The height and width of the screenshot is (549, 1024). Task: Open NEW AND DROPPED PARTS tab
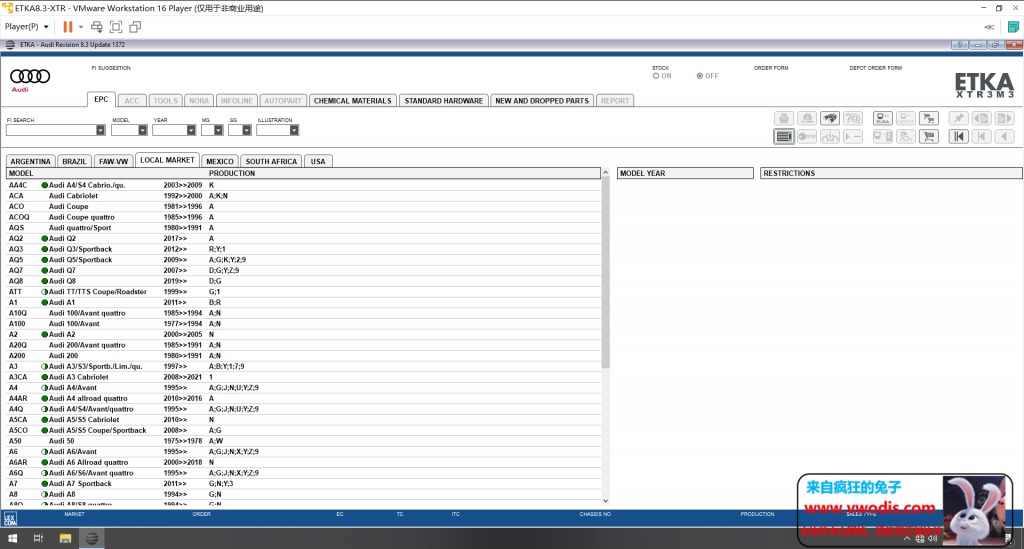tap(542, 101)
